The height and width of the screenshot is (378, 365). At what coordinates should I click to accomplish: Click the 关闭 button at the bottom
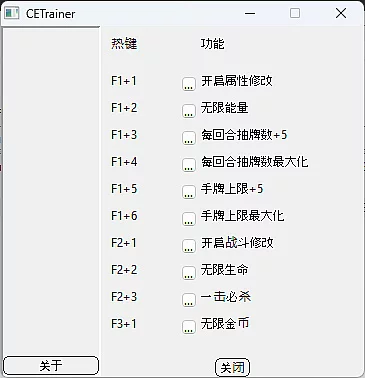pos(232,367)
